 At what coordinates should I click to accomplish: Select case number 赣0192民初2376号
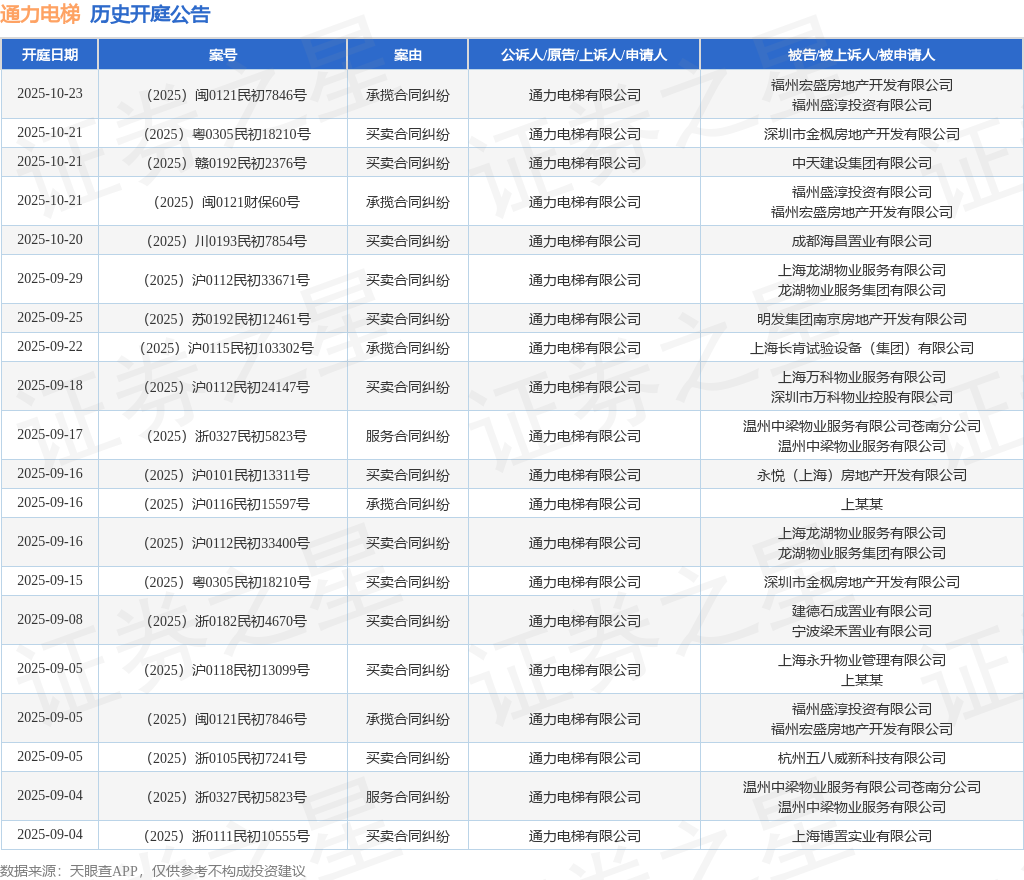tap(227, 163)
